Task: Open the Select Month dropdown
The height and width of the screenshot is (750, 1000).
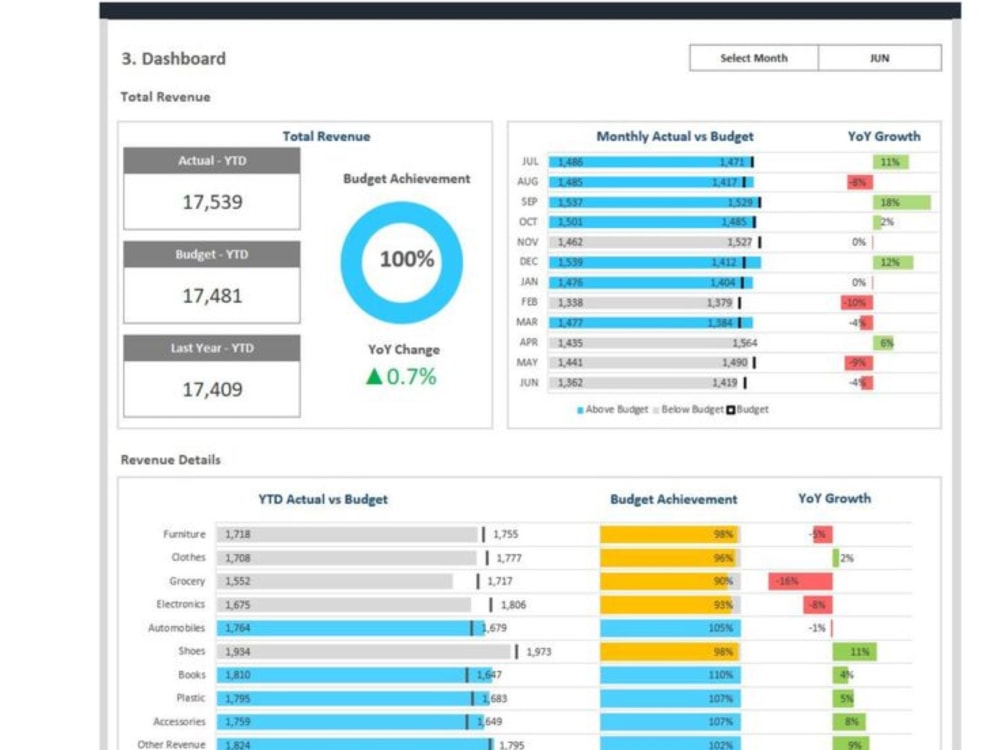Action: point(754,58)
